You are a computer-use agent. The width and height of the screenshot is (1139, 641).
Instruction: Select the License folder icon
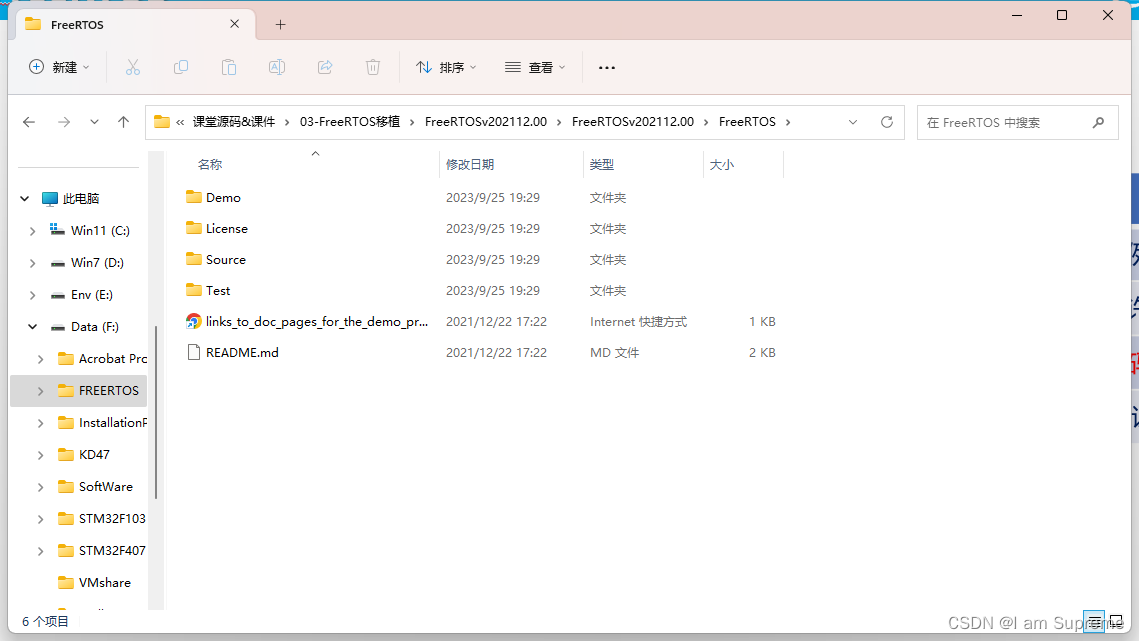pyautogui.click(x=193, y=228)
